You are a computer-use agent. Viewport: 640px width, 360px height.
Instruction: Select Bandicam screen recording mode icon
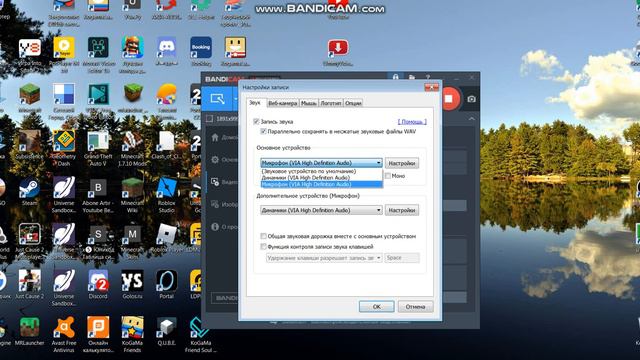(x=217, y=98)
